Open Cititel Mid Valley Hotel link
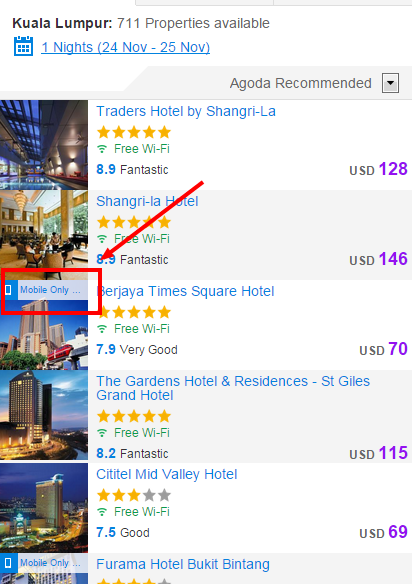 [x=167, y=474]
